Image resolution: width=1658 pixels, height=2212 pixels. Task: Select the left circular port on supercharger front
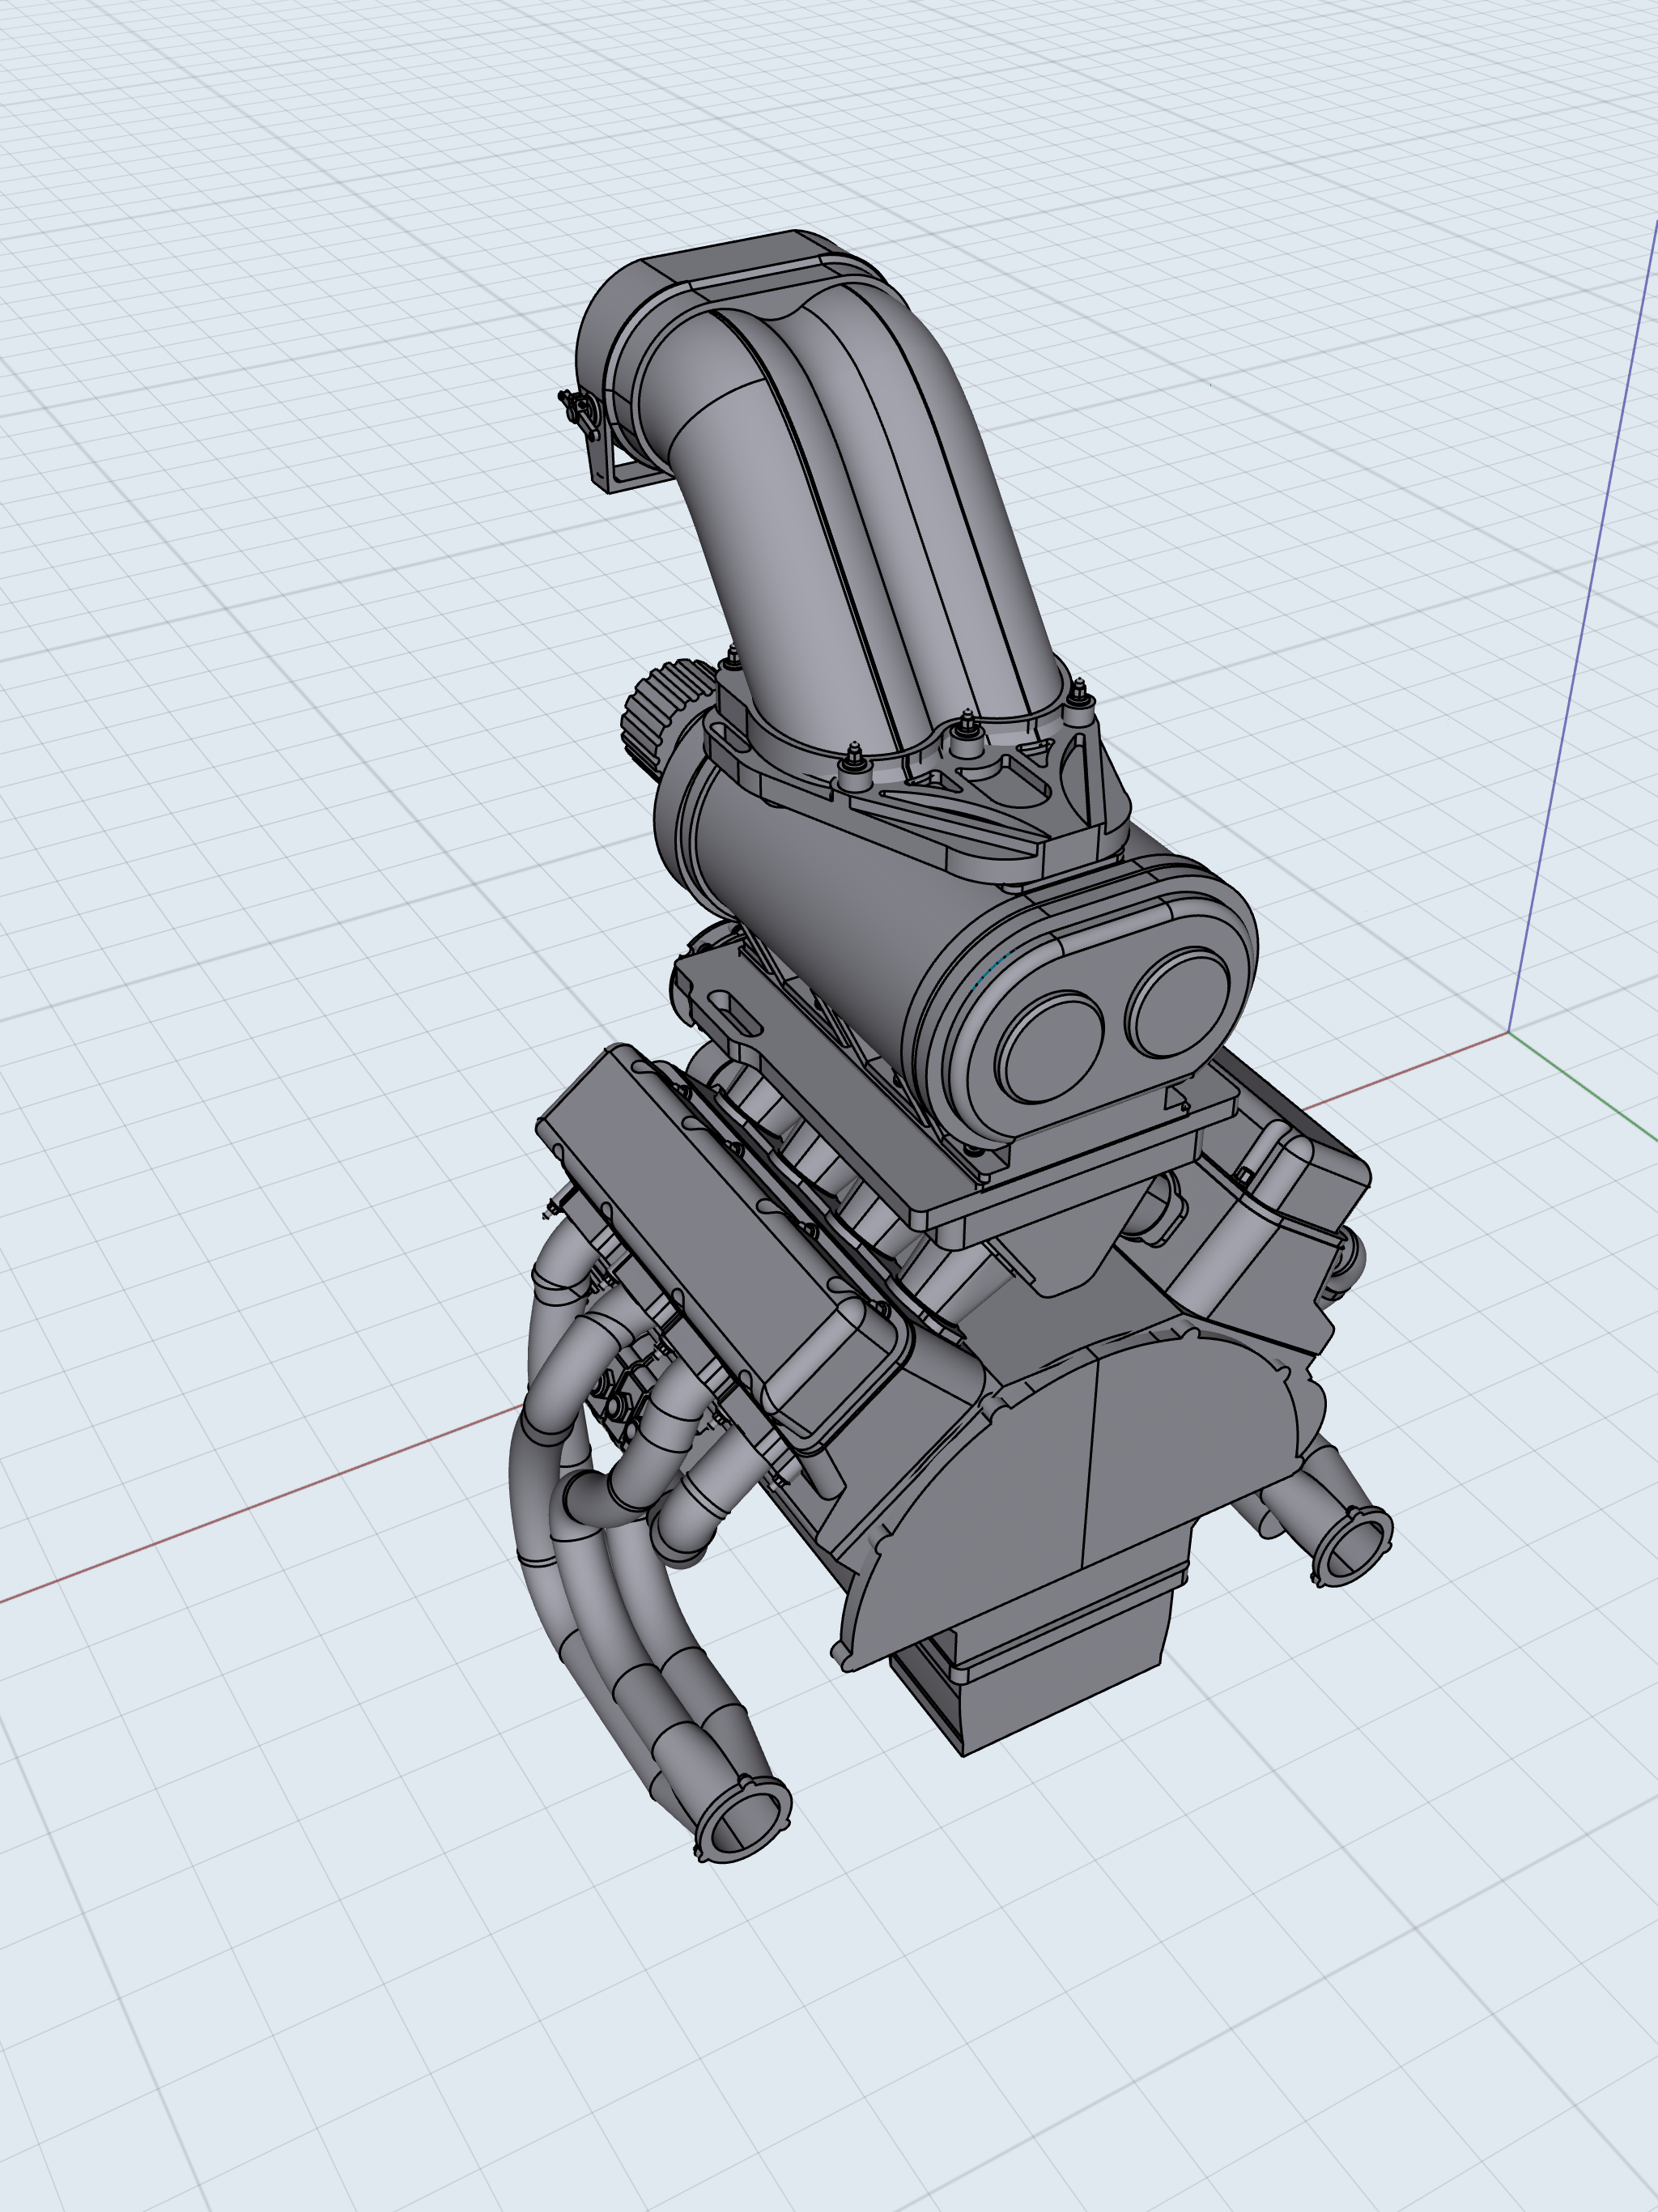pyautogui.click(x=1050, y=1046)
